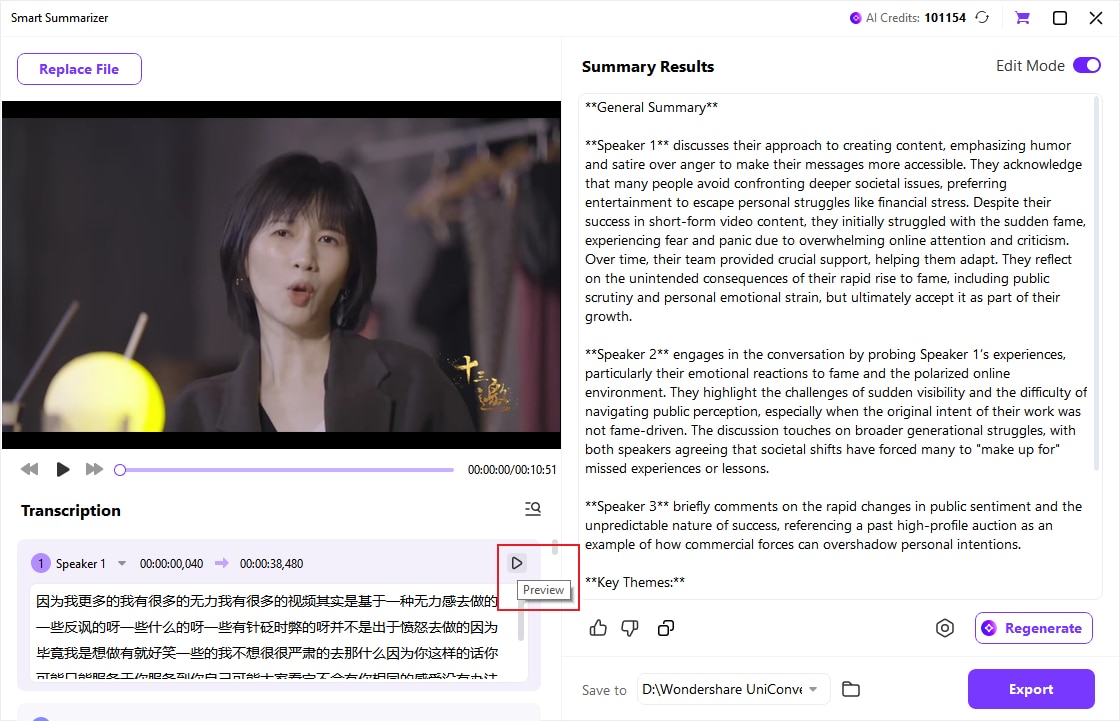Click the thumbs up feedback icon
The width and height of the screenshot is (1120, 721).
coord(598,628)
